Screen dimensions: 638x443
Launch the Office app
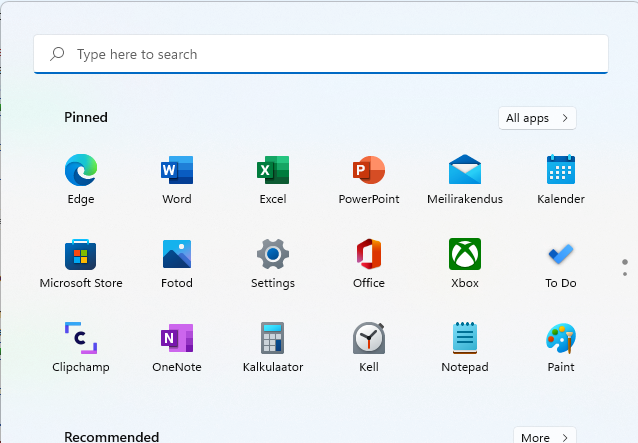point(369,263)
